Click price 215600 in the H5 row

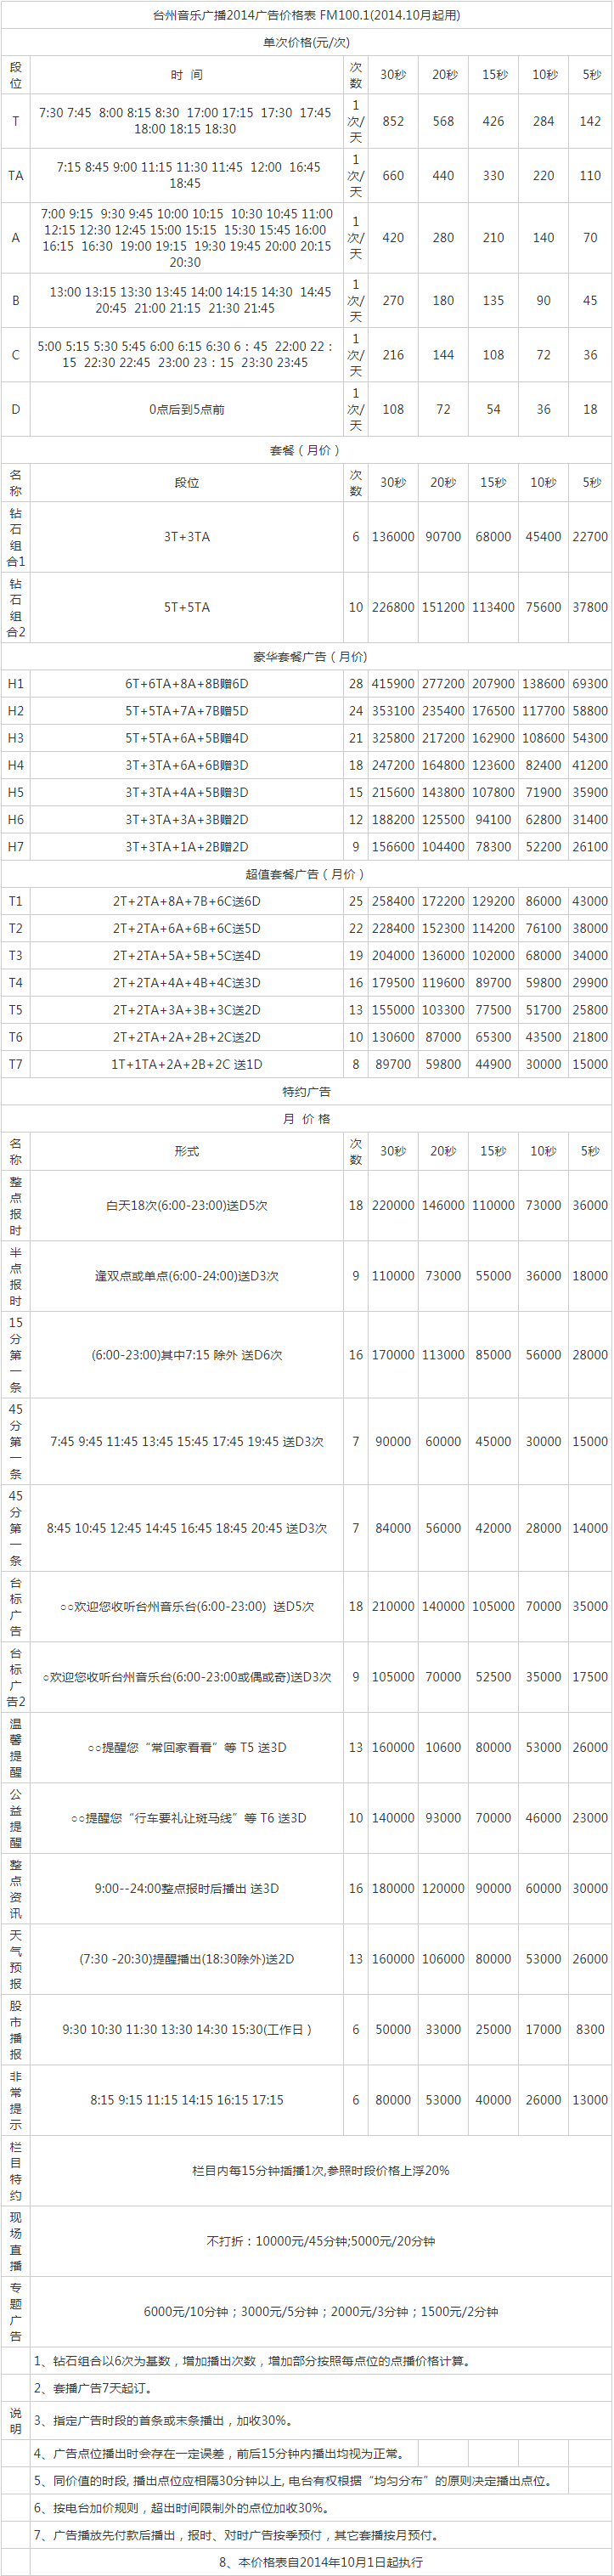(393, 792)
